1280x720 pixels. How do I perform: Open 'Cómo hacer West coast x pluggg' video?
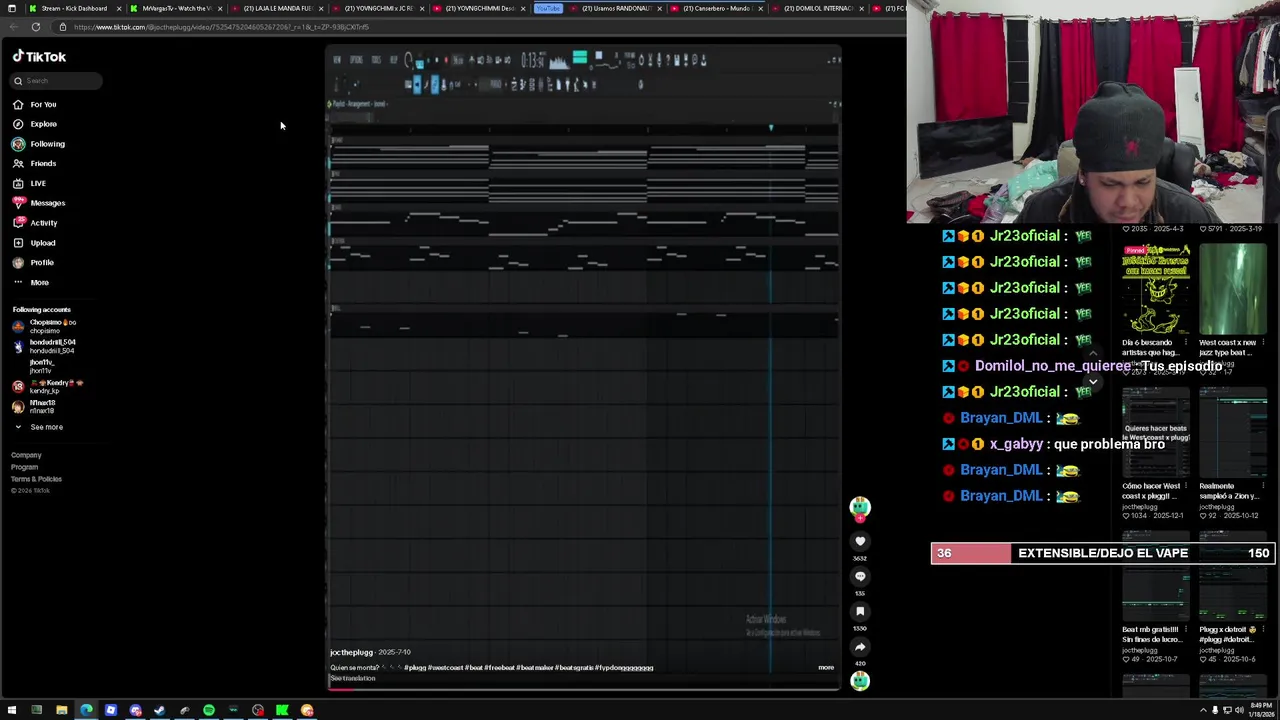1156,431
